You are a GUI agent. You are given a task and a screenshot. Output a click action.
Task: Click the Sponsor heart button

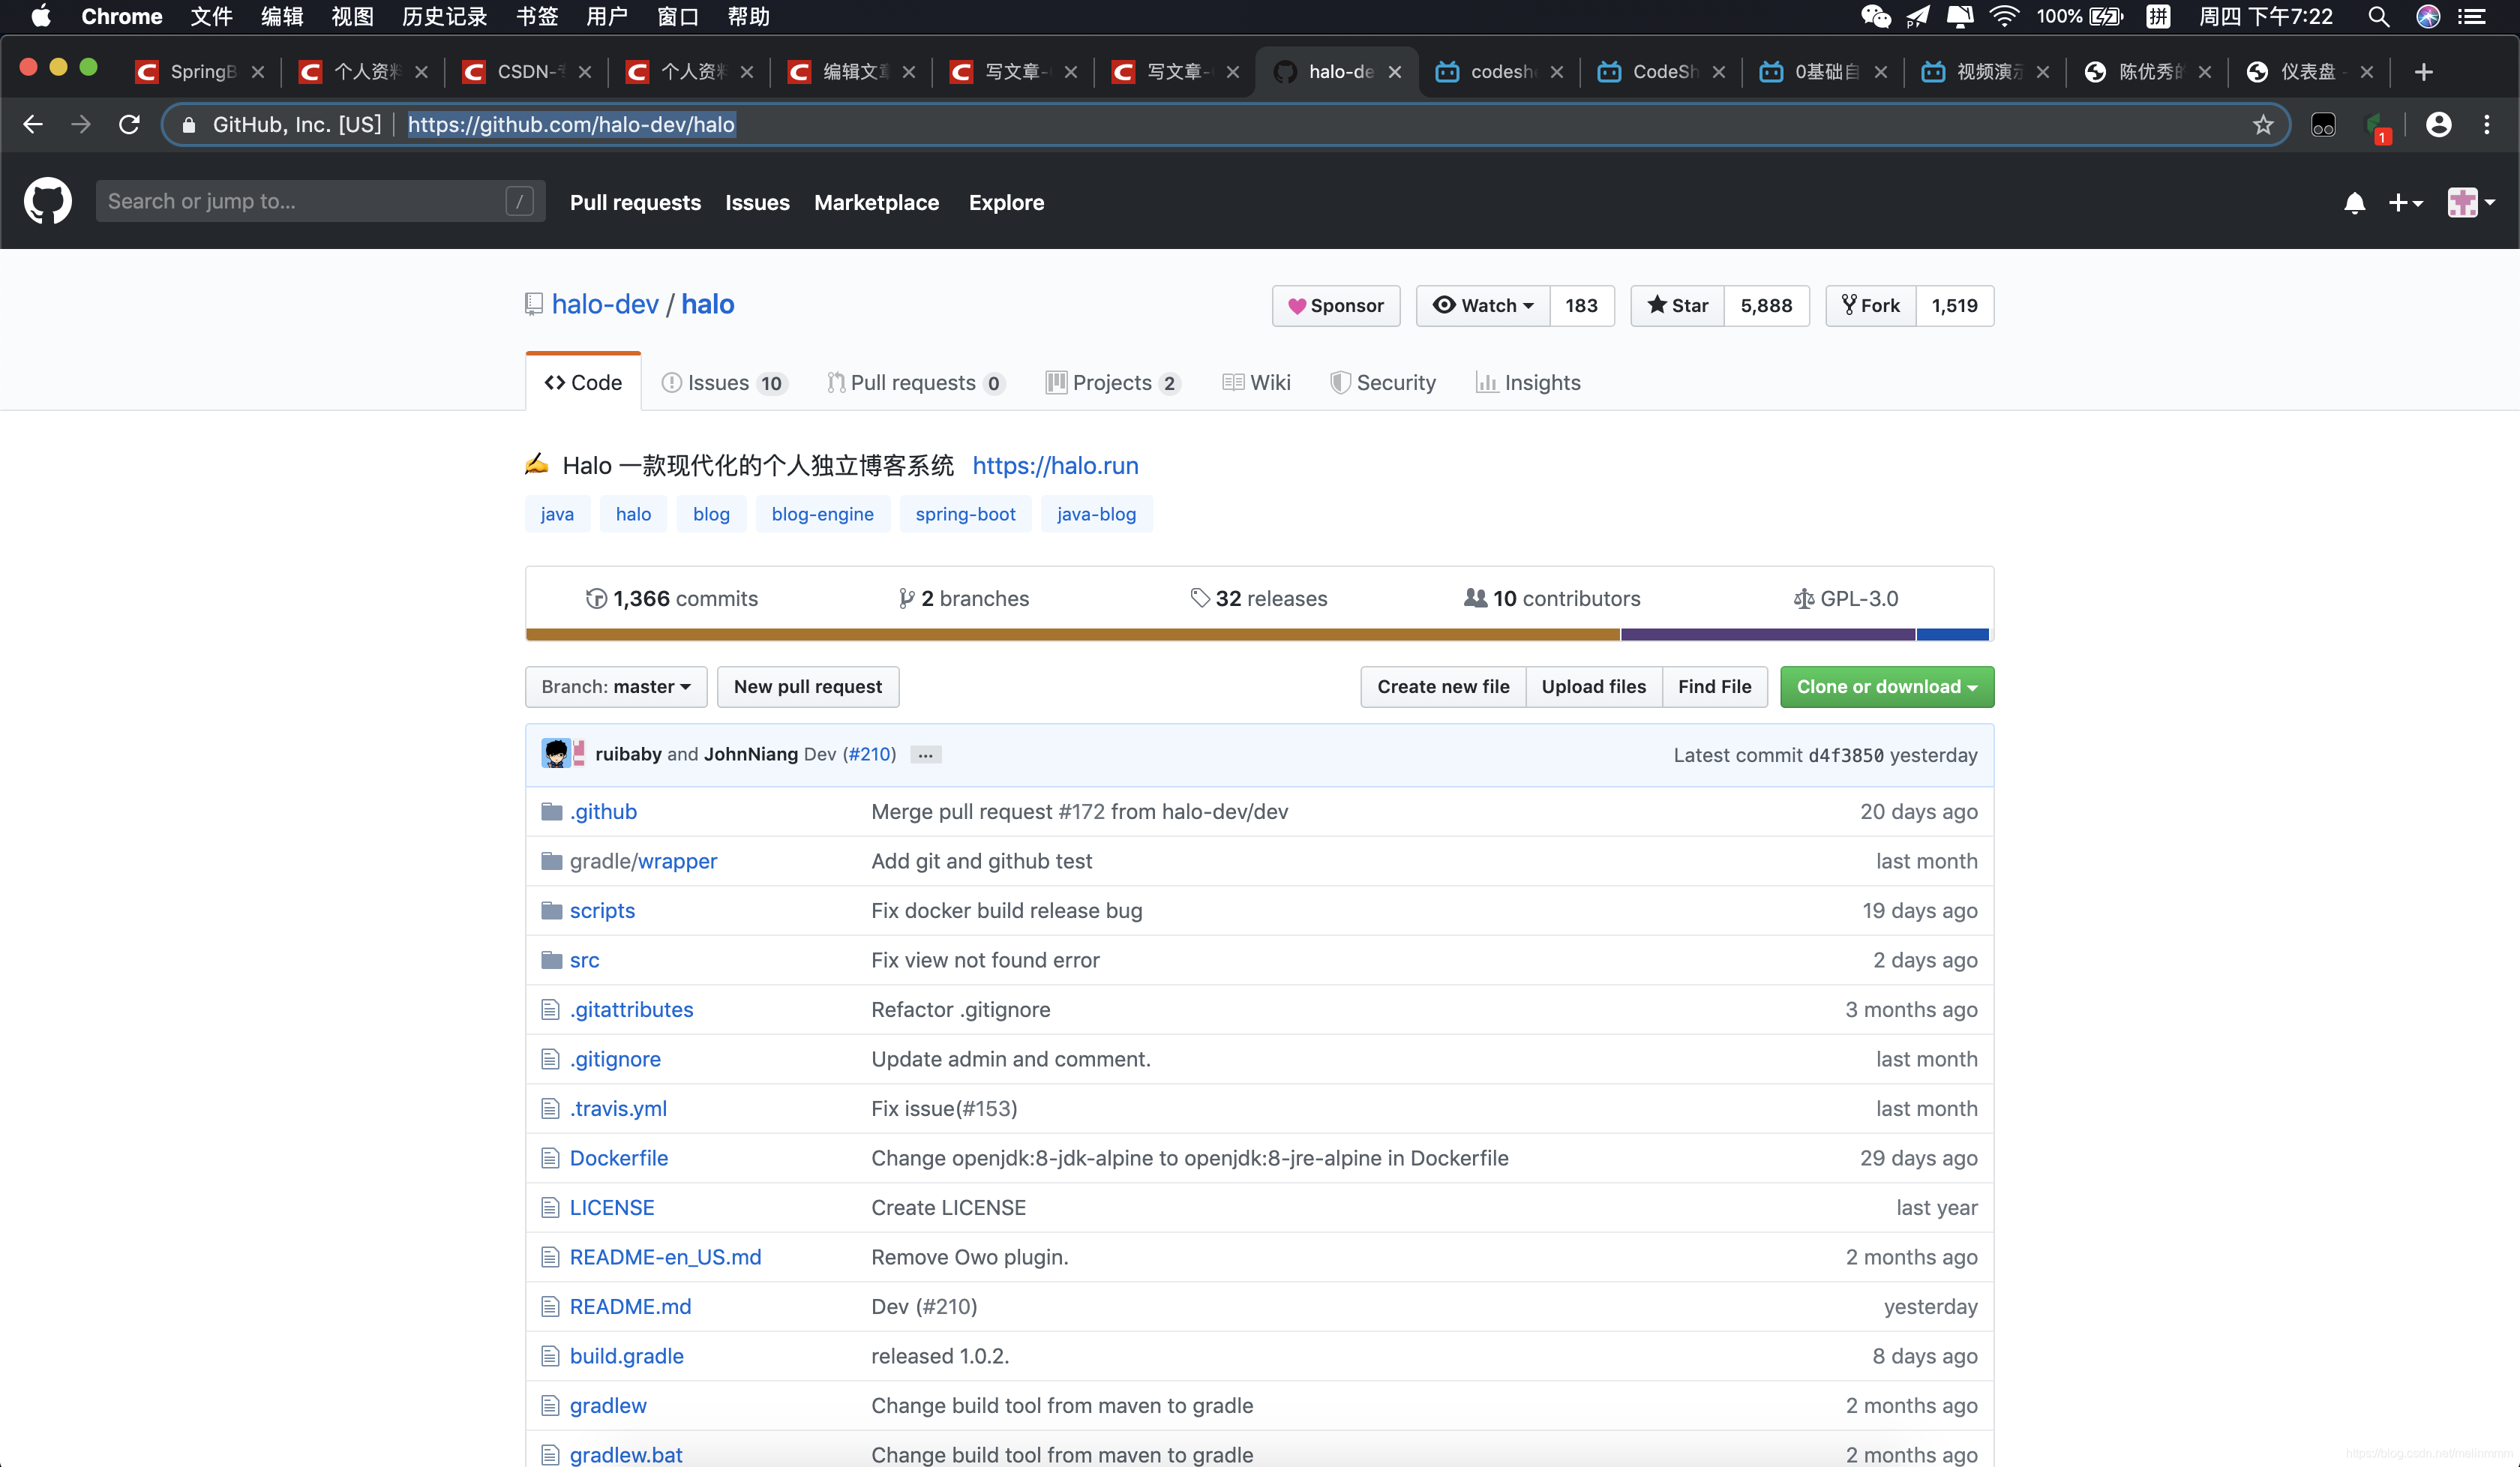click(1335, 305)
